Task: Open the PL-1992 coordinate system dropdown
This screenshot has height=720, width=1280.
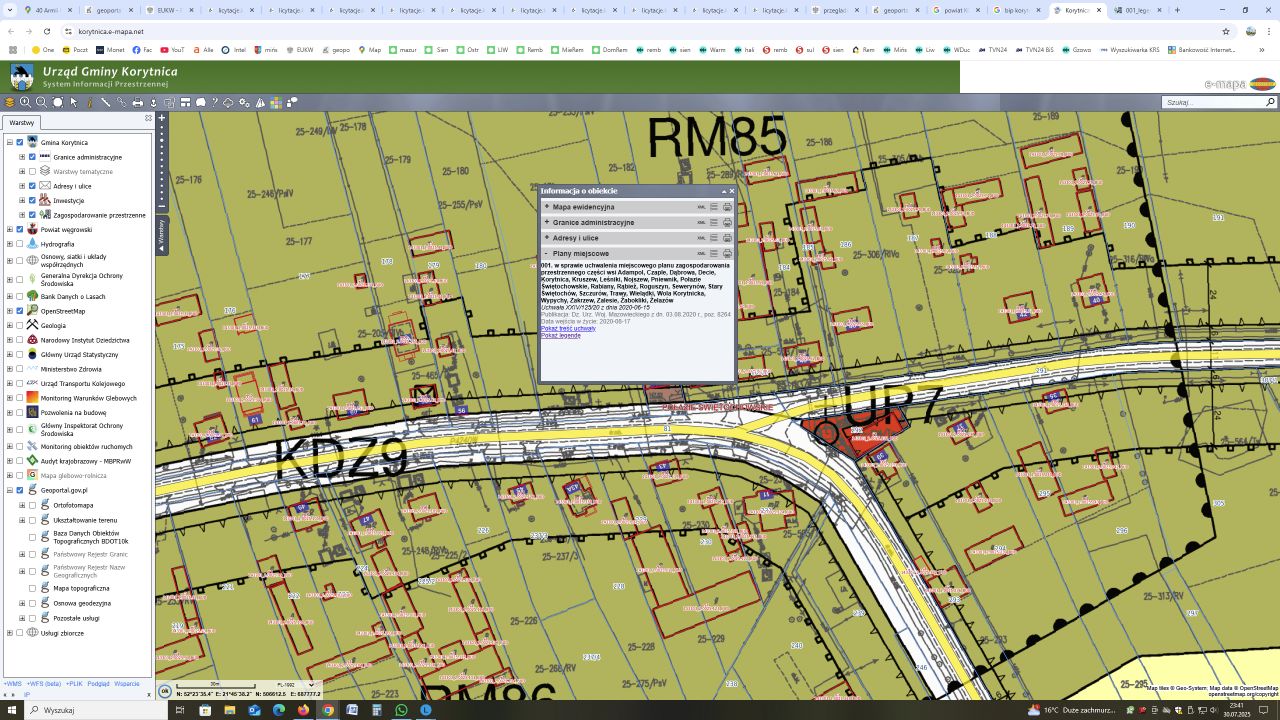Action: tap(295, 685)
